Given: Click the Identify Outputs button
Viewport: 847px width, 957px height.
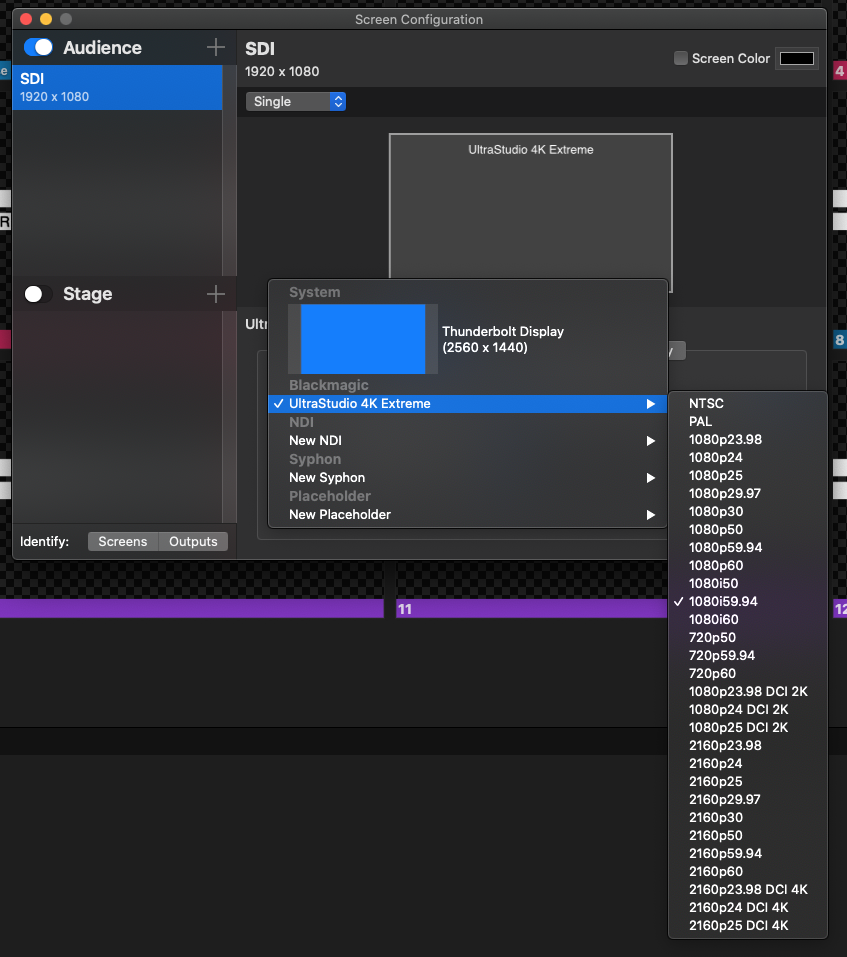Looking at the screenshot, I should [x=193, y=541].
